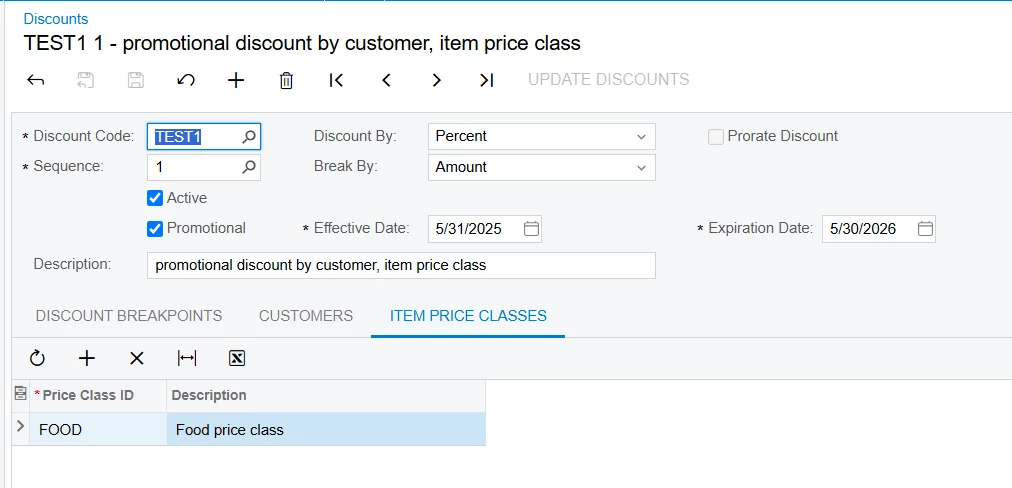Export the grid to Excel

click(x=237, y=358)
